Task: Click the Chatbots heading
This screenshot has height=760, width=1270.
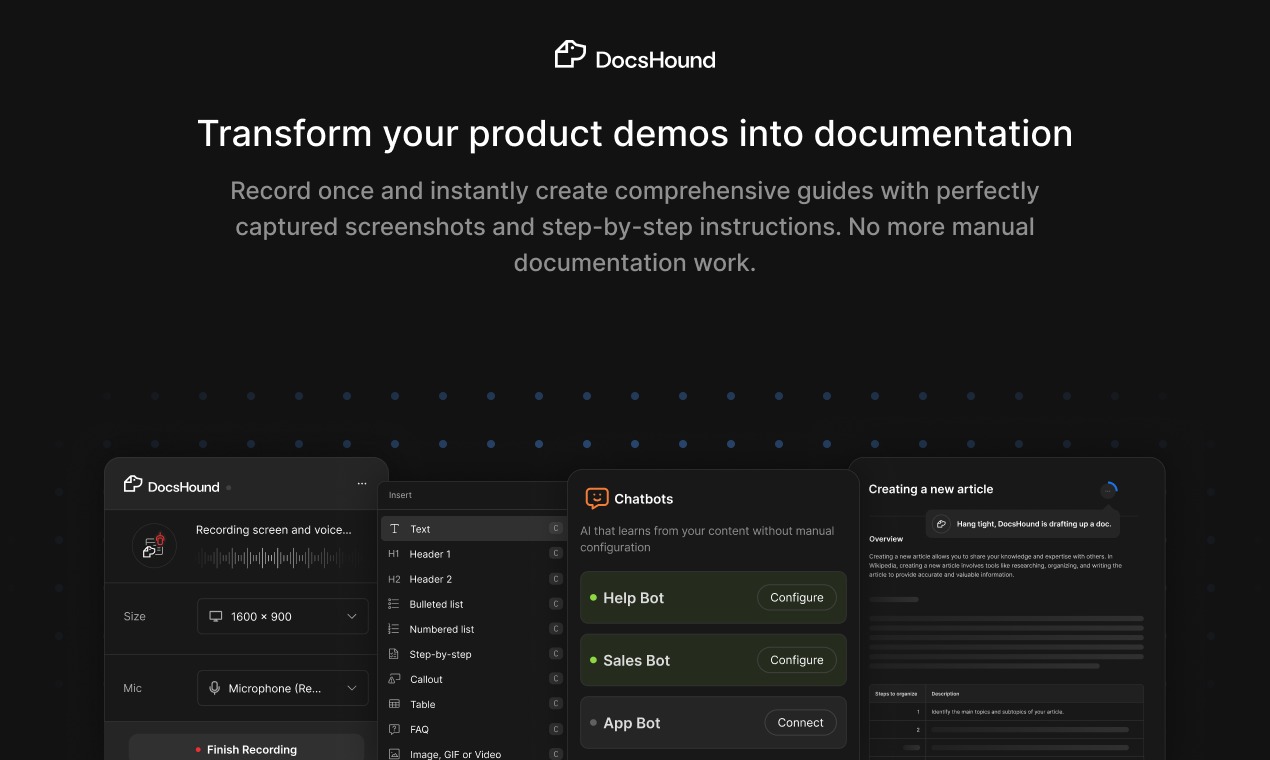Action: tap(644, 499)
